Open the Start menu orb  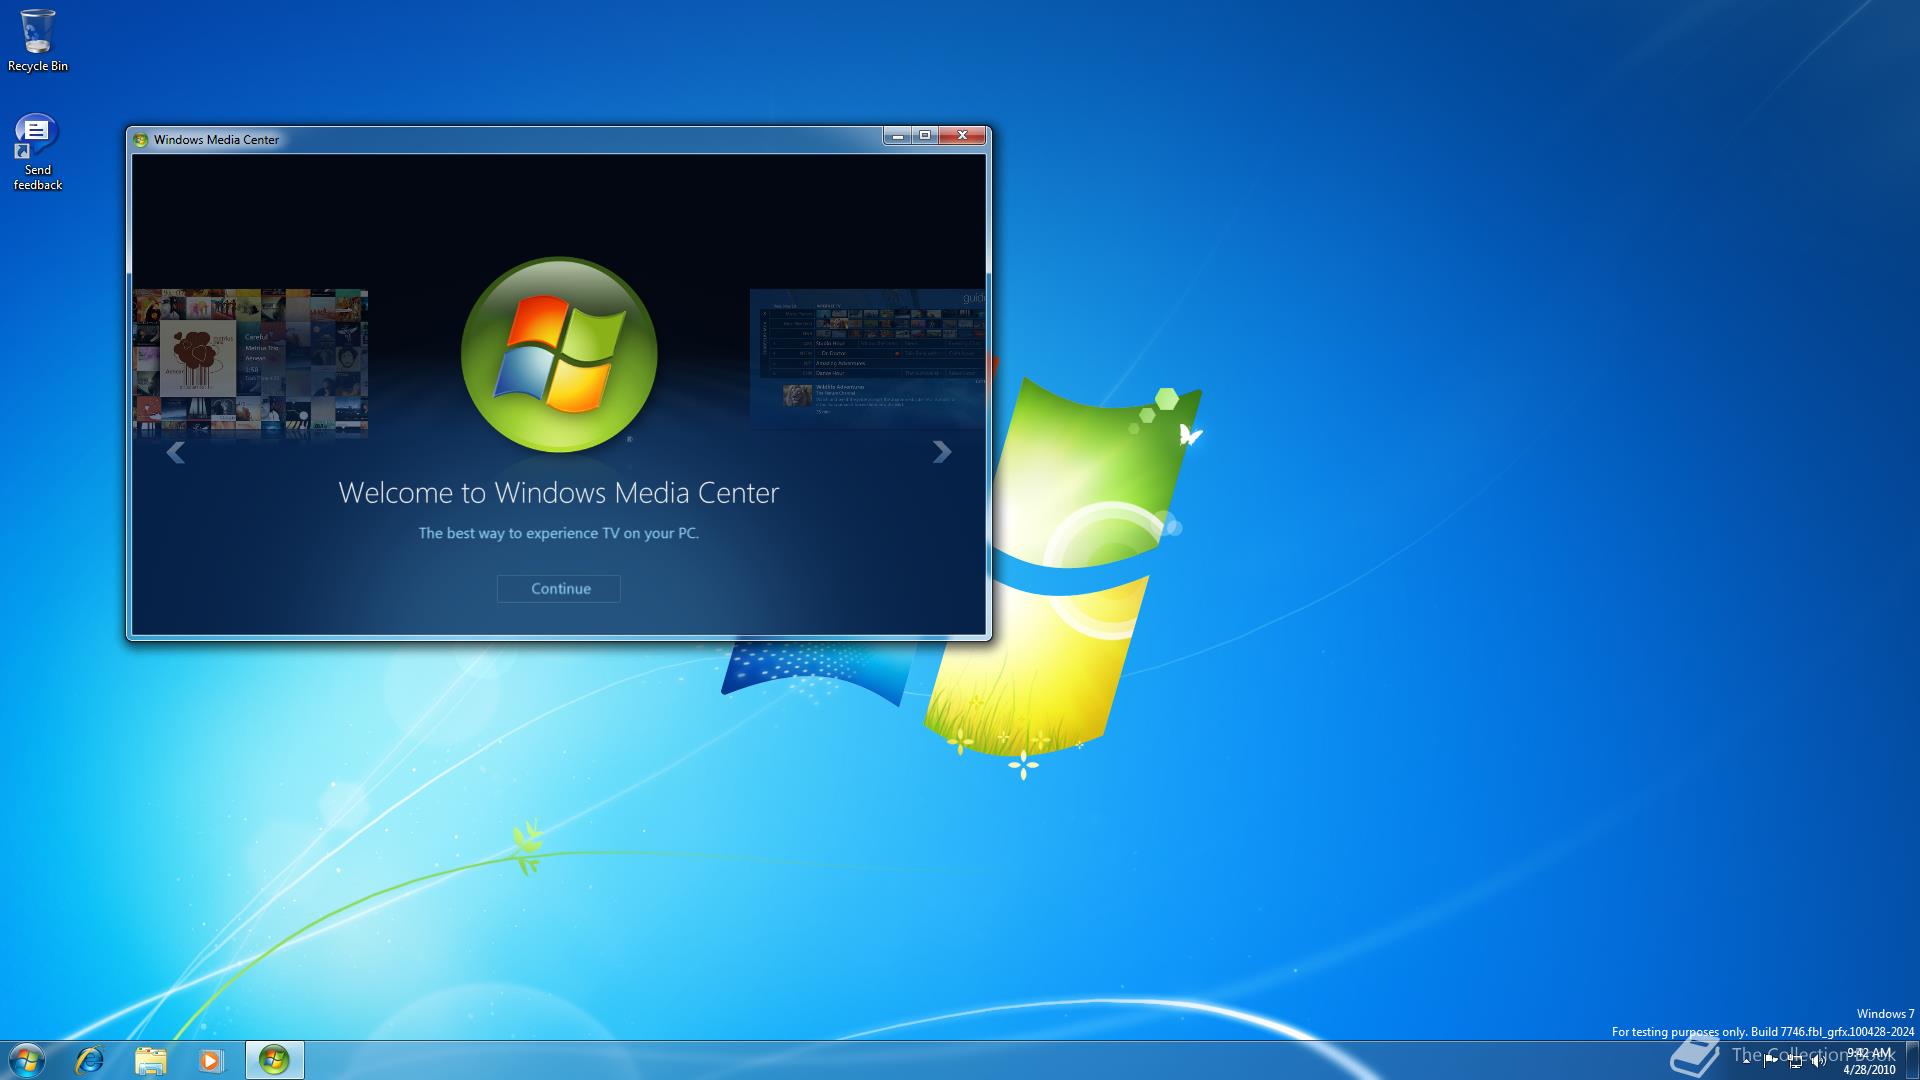pyautogui.click(x=27, y=1060)
